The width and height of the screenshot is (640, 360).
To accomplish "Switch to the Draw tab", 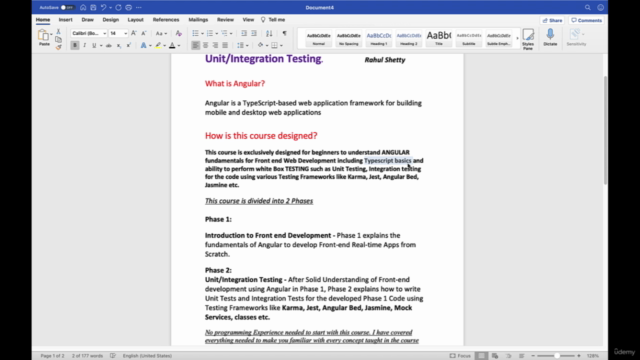I will click(x=87, y=20).
